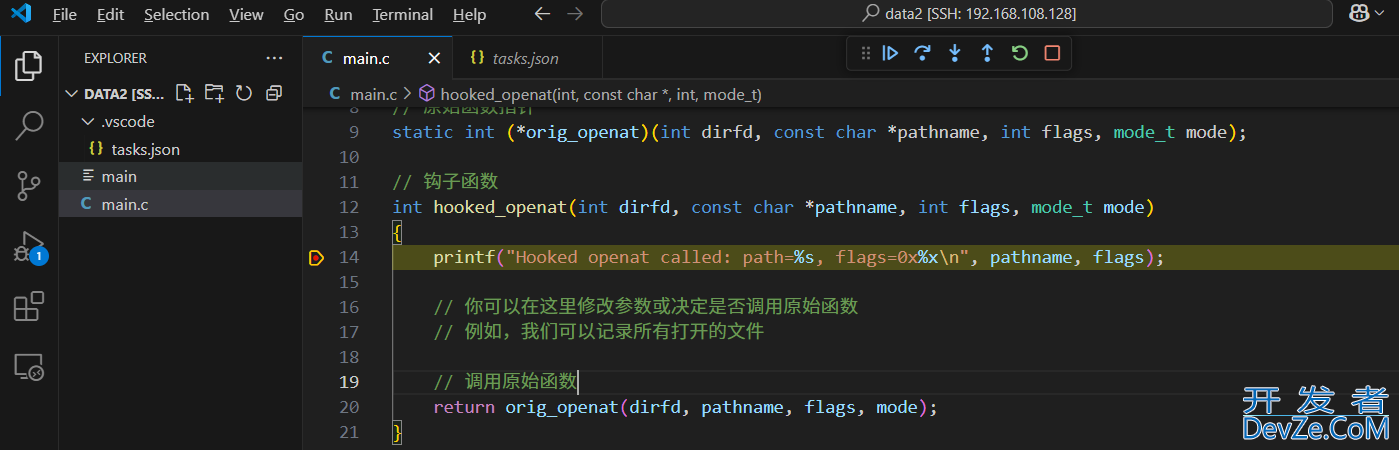Open the Search view in activity bar
This screenshot has height=450, width=1399.
(29, 126)
